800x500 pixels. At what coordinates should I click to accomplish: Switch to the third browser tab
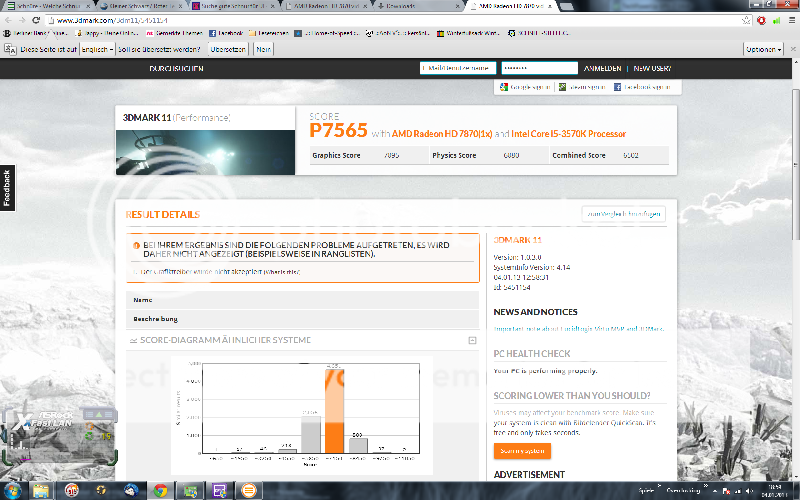234,6
